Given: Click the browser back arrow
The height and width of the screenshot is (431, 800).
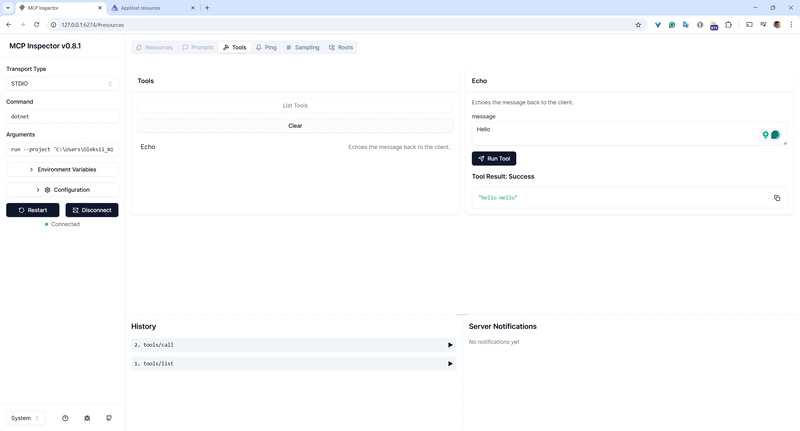Looking at the screenshot, I should [9, 24].
